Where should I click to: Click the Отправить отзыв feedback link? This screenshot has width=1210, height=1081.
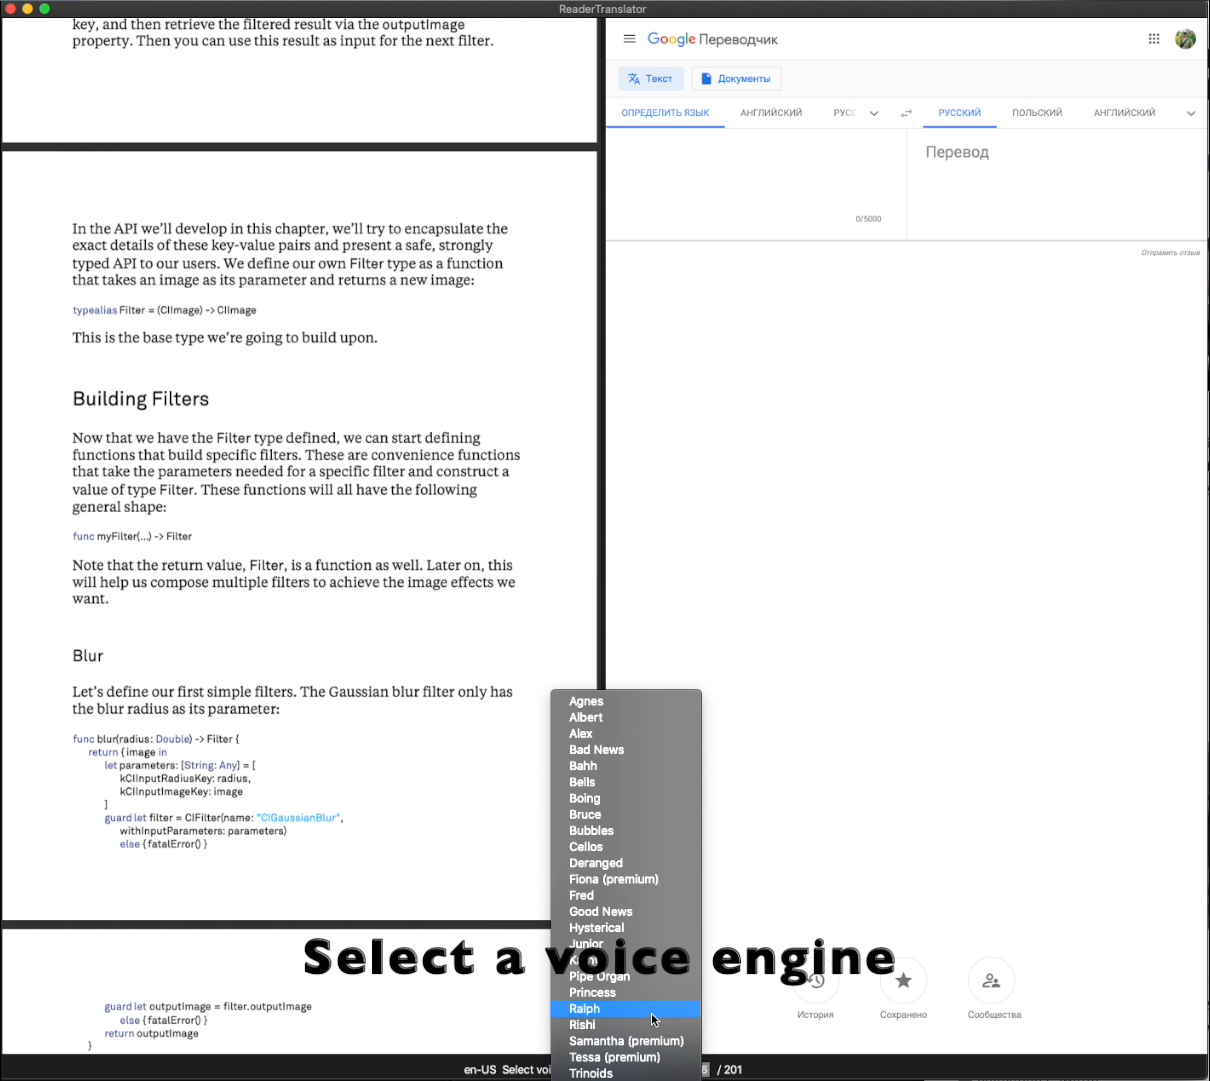click(x=1170, y=253)
